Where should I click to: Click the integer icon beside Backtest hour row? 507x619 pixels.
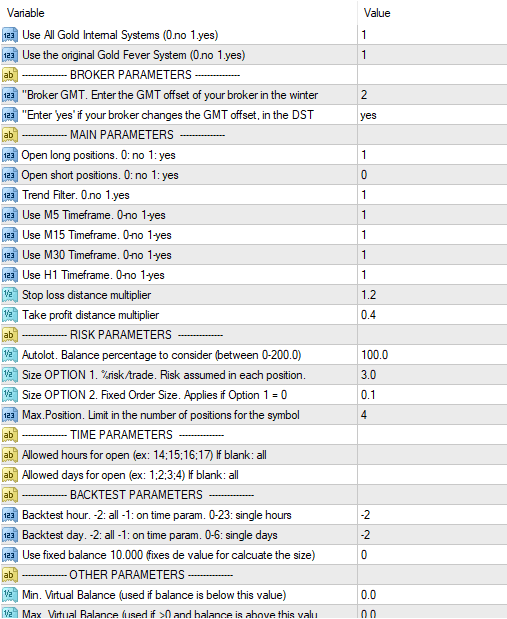(9, 515)
